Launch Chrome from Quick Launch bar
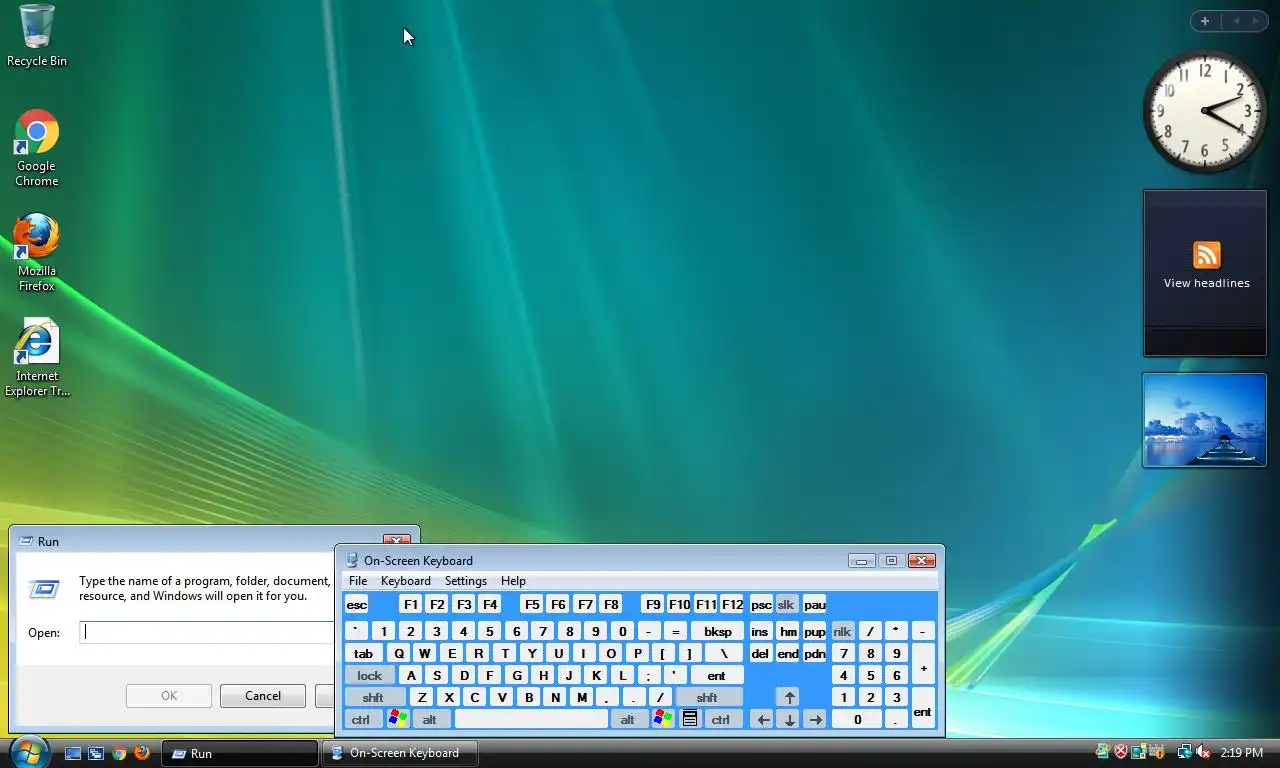This screenshot has width=1280, height=768. point(119,753)
